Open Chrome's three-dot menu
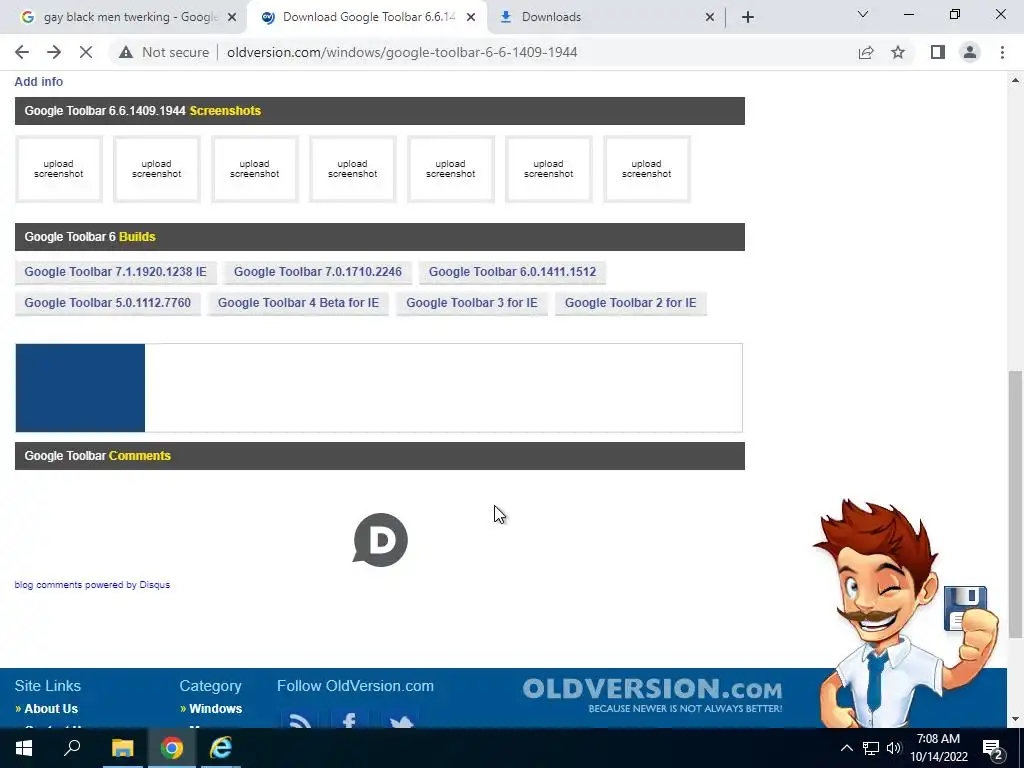Viewport: 1024px width, 768px height. coord(1002,52)
